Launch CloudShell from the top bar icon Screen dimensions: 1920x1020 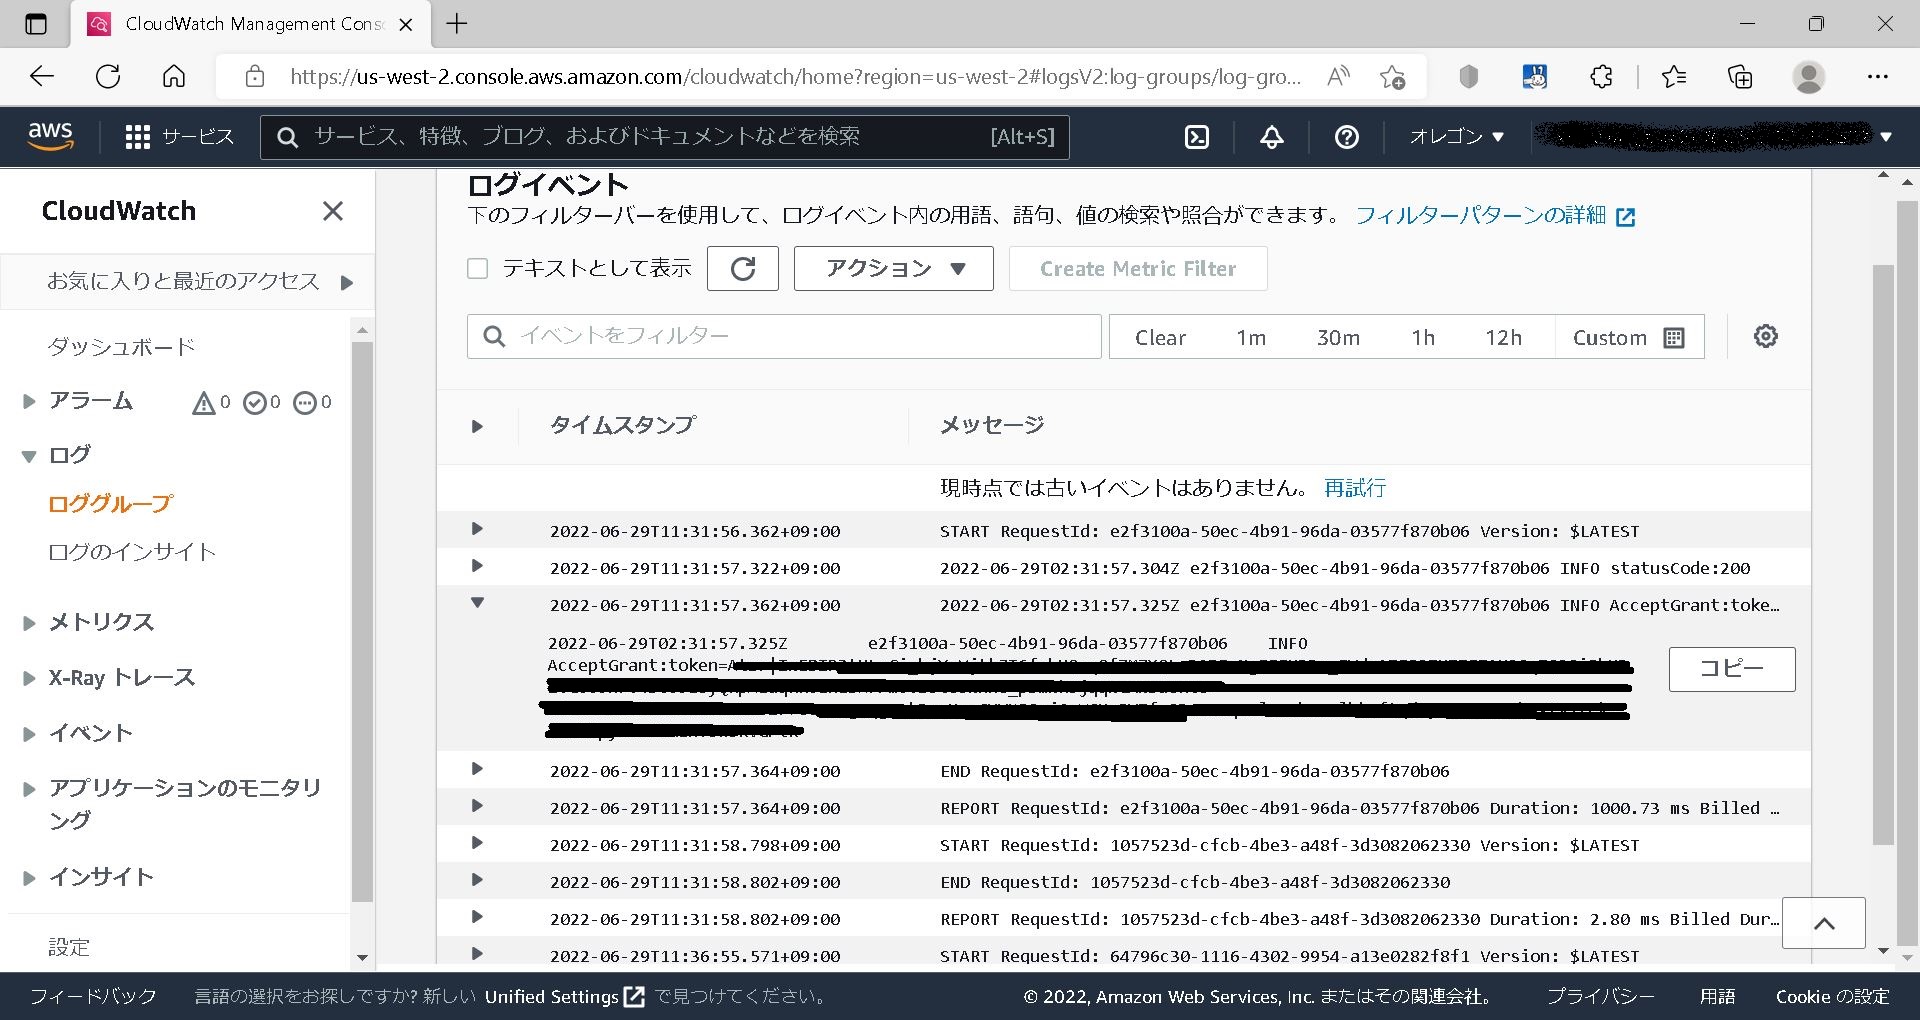[1197, 137]
